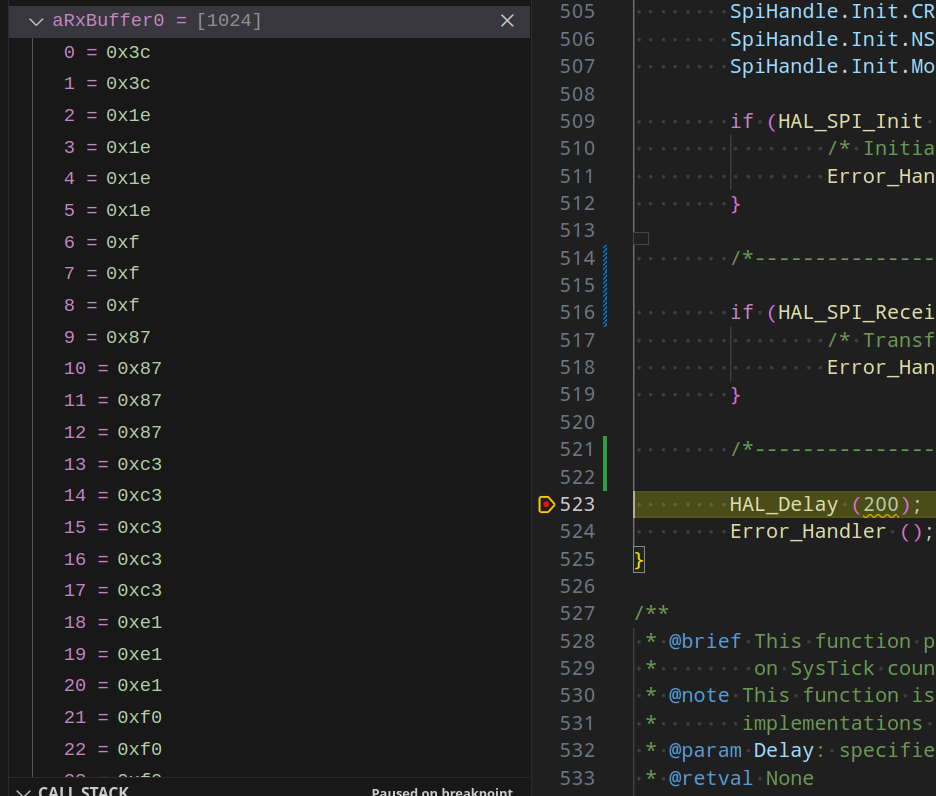This screenshot has height=796, width=936.
Task: Select array element 18 = 0xe1
Action: click(112, 623)
